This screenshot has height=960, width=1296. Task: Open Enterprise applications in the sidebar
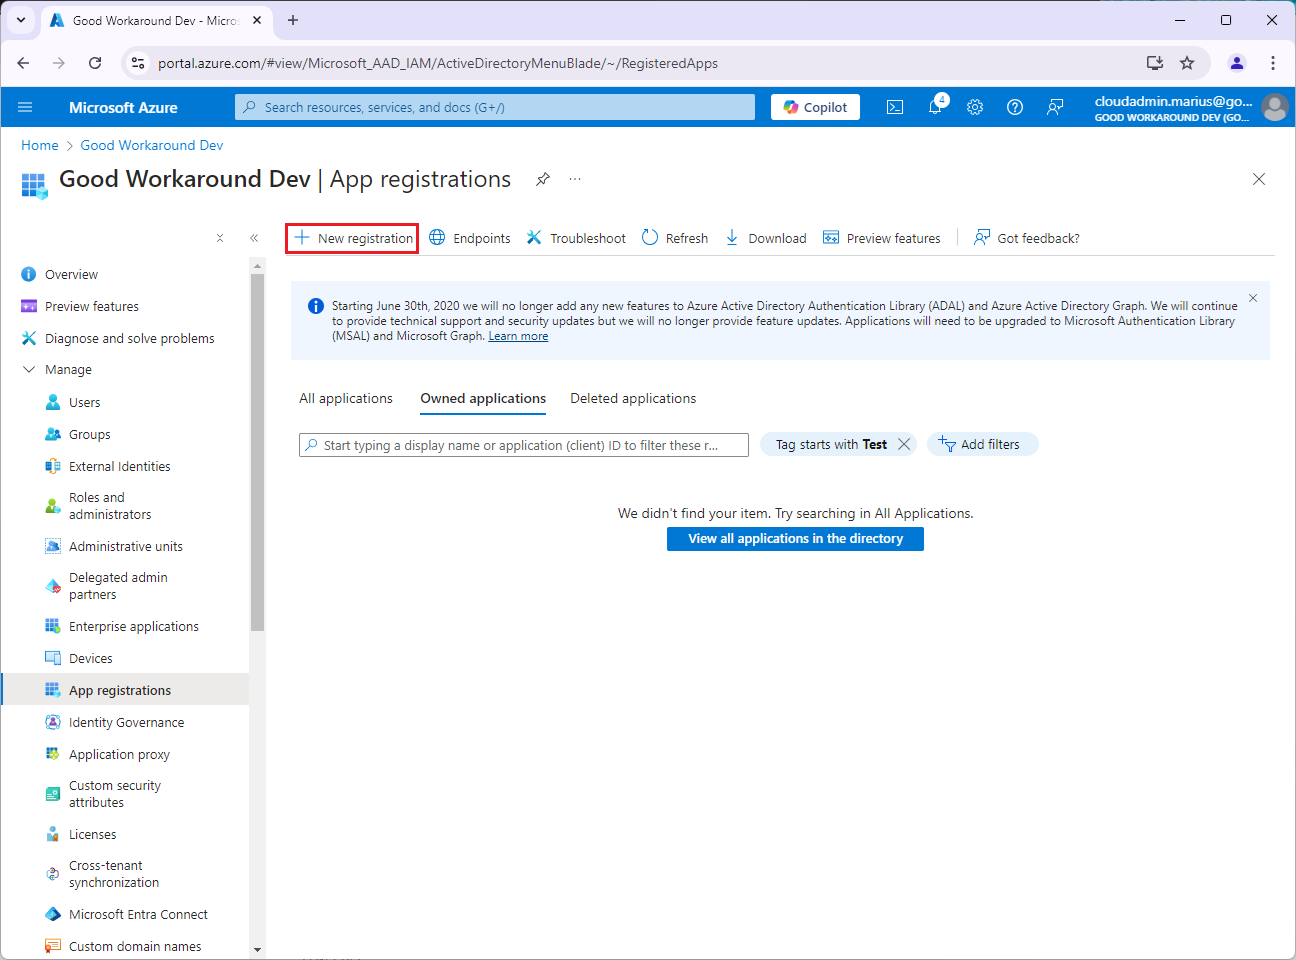click(x=133, y=627)
